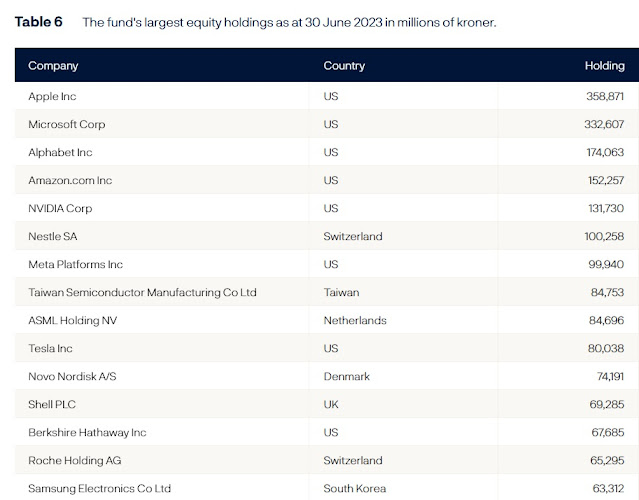Click the 'Switzerland' country in Nestle row
This screenshot has width=639, height=500.
pos(353,236)
